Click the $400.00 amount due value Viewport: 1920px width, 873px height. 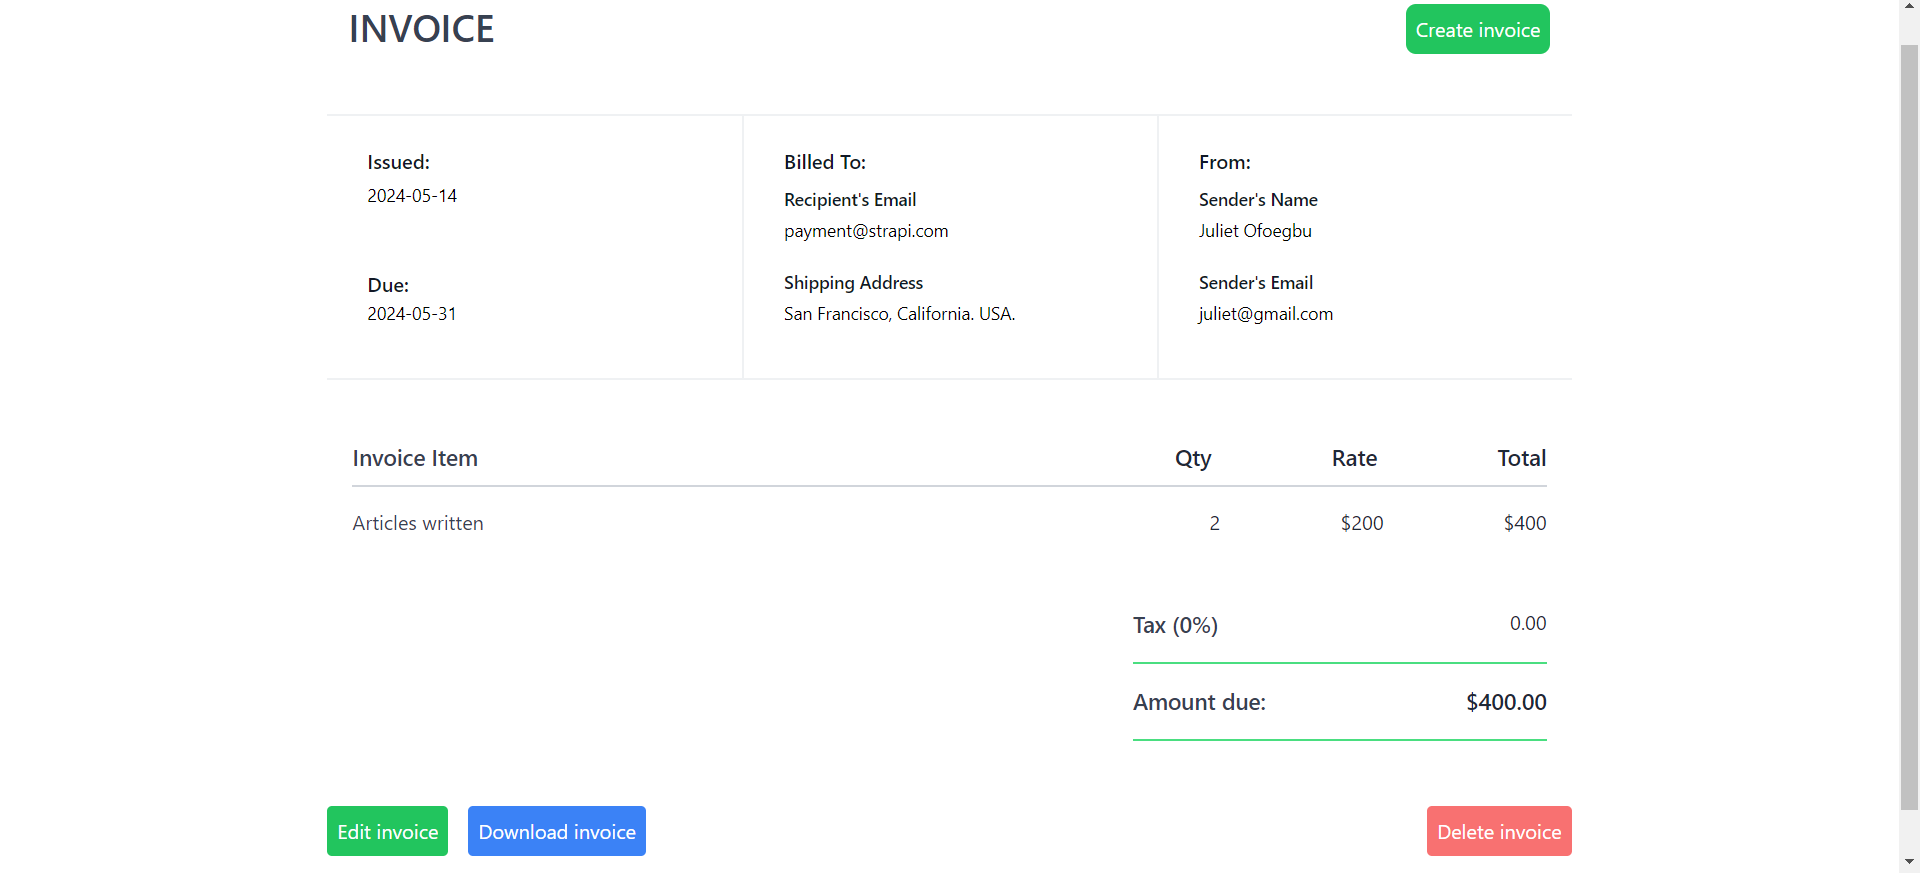[x=1505, y=702]
